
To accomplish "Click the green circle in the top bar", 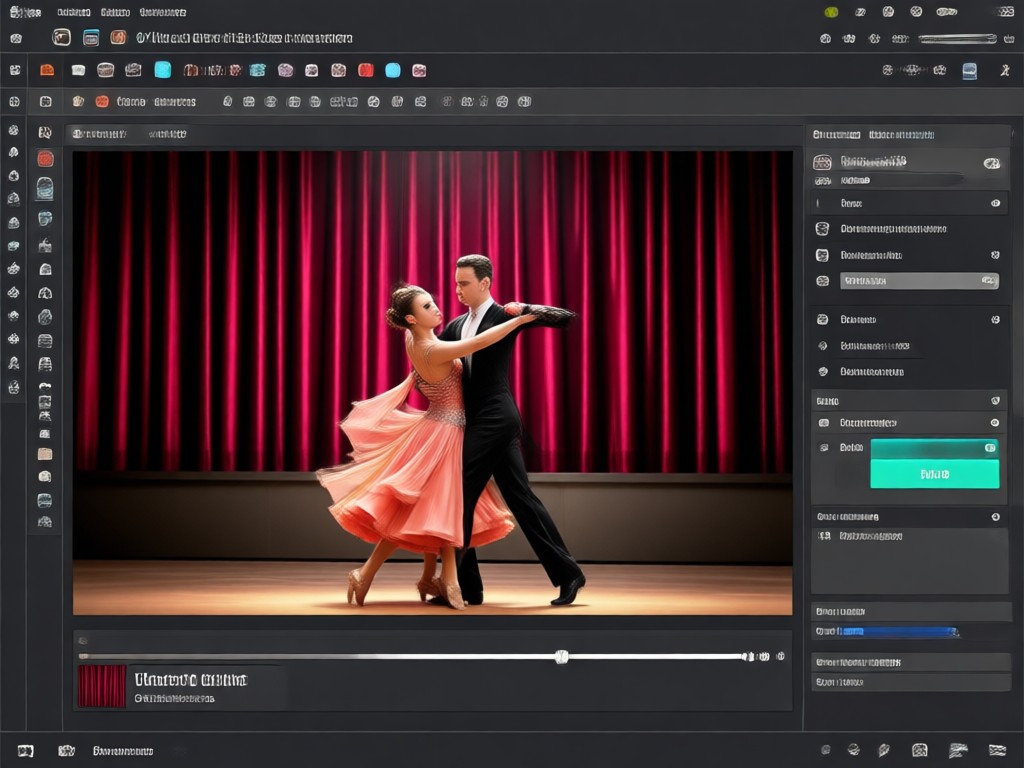I will click(x=831, y=12).
